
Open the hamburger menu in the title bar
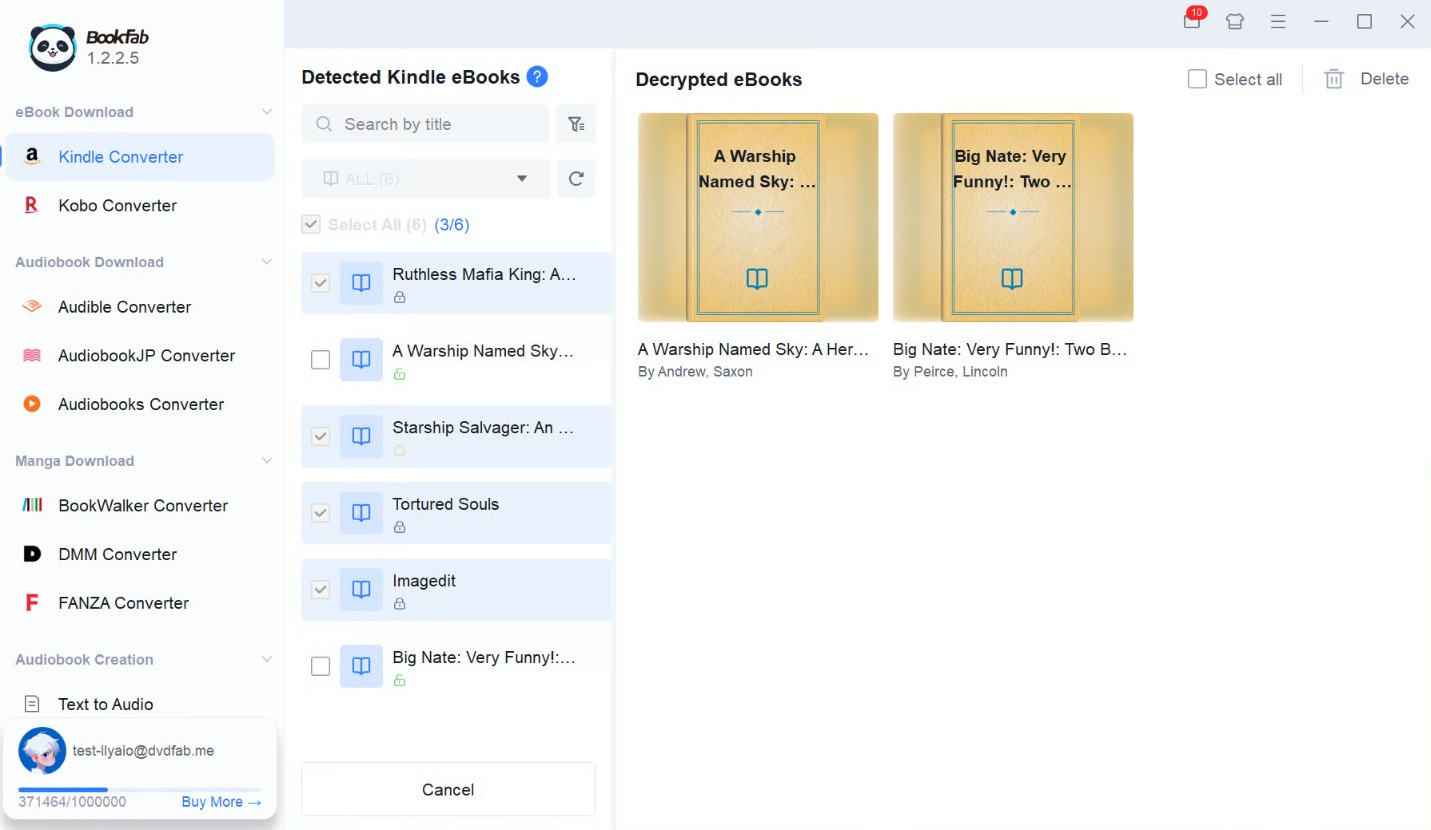(x=1278, y=21)
